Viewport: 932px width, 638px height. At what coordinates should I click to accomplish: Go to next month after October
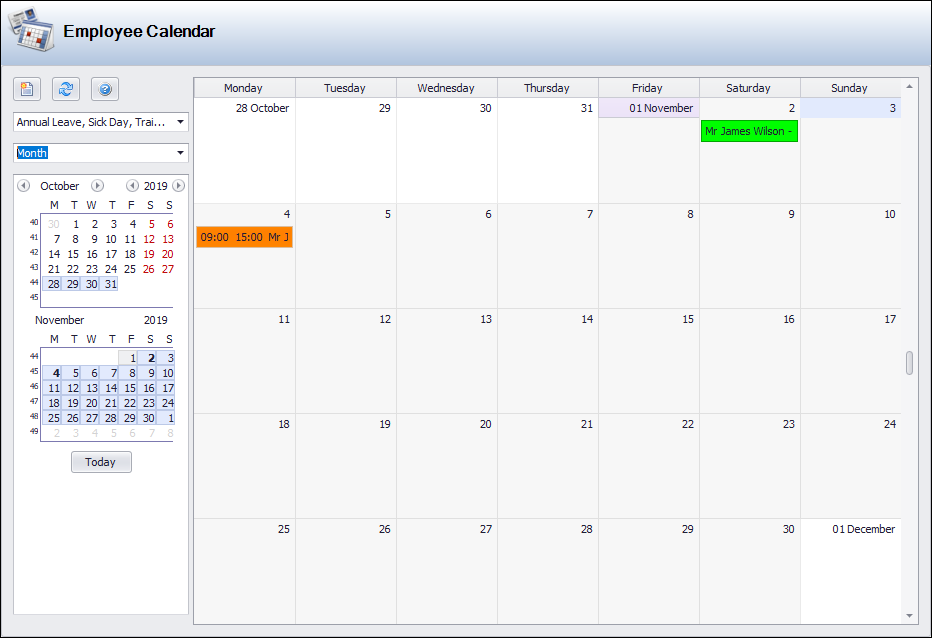point(97,186)
